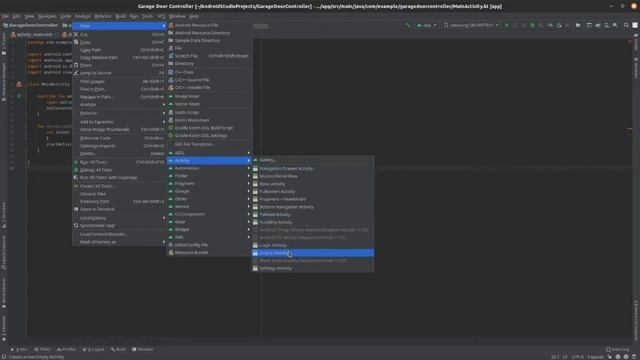Image resolution: width=640 pixels, height=360 pixels.
Task: Click the Paste clipboard icon
Action: [76, 65]
